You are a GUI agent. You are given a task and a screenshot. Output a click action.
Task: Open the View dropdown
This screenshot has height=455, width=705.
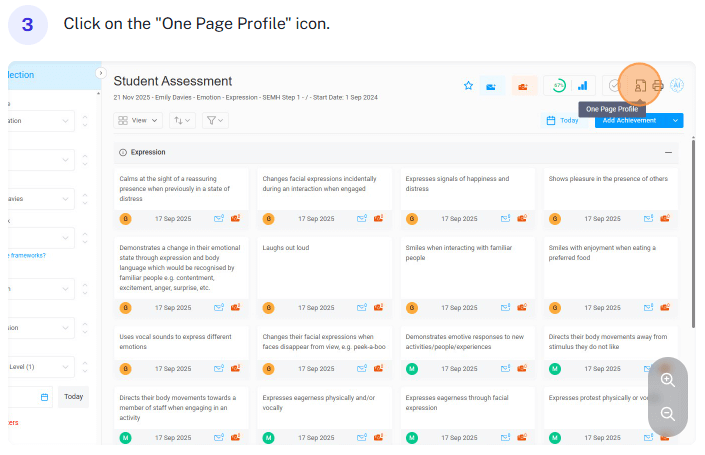(136, 120)
